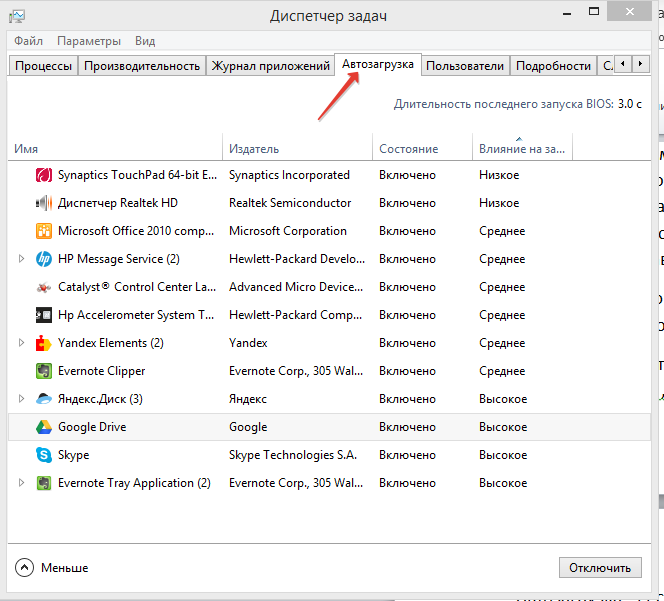Minimize the Диспетчер задач window
The width and height of the screenshot is (664, 601).
tap(567, 13)
